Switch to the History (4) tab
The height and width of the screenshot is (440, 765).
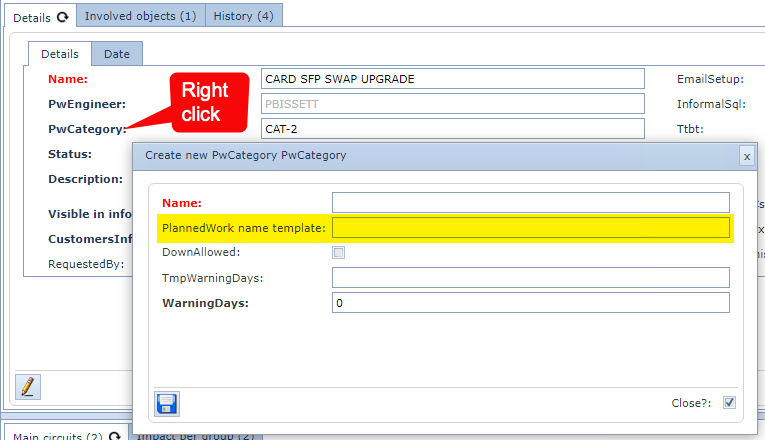(x=243, y=16)
